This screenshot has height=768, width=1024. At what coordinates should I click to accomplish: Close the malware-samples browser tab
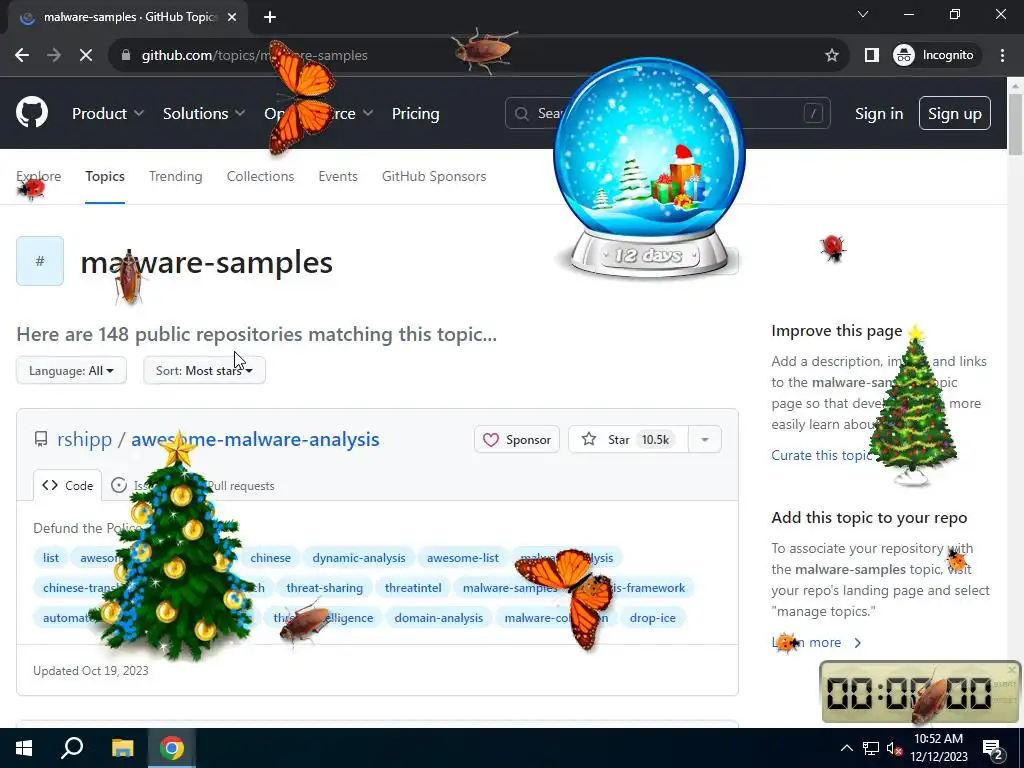[232, 17]
